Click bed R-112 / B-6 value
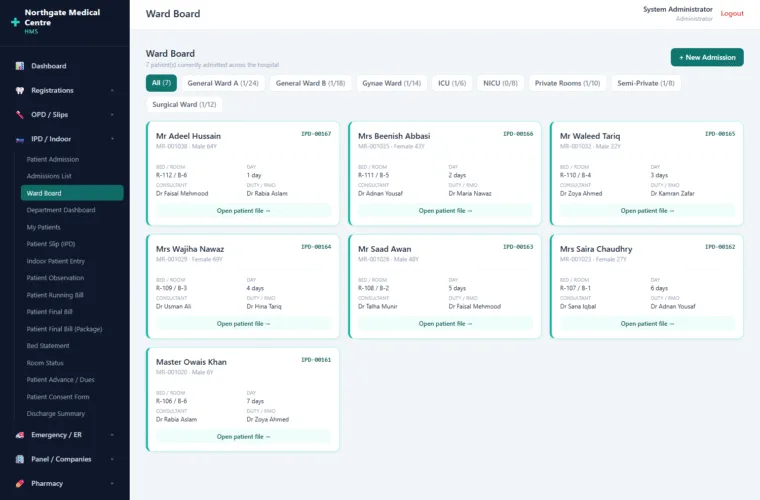This screenshot has width=760, height=500. coord(172,175)
